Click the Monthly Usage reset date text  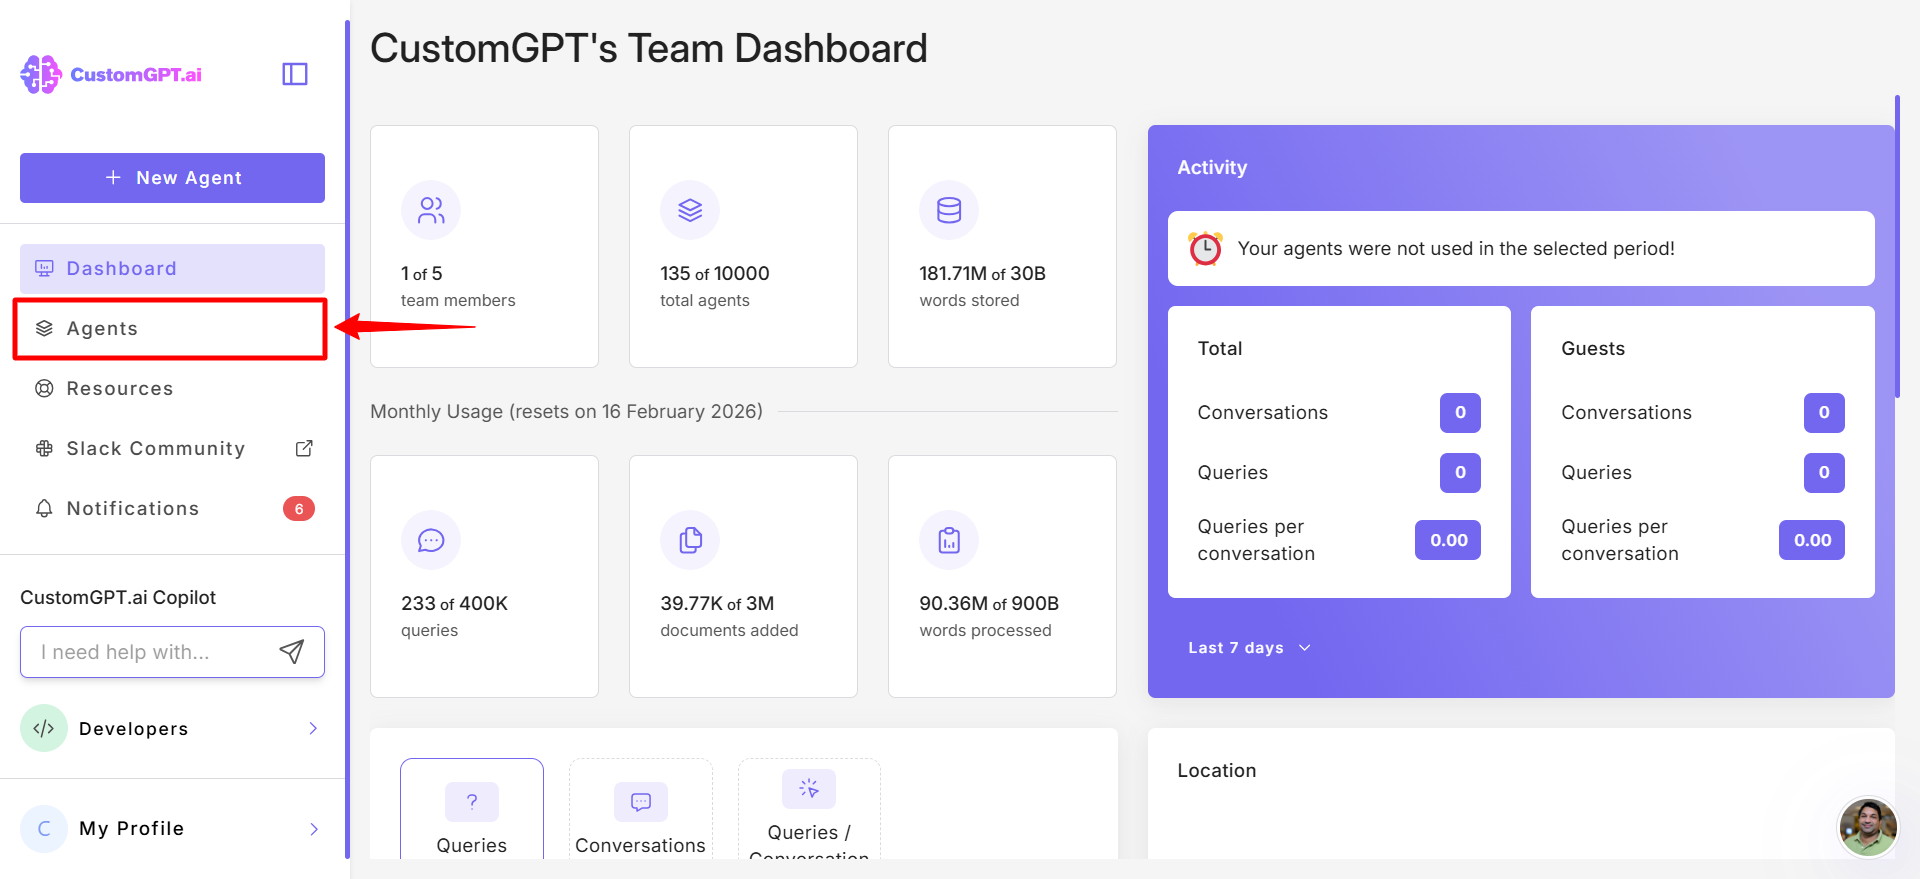tap(566, 412)
